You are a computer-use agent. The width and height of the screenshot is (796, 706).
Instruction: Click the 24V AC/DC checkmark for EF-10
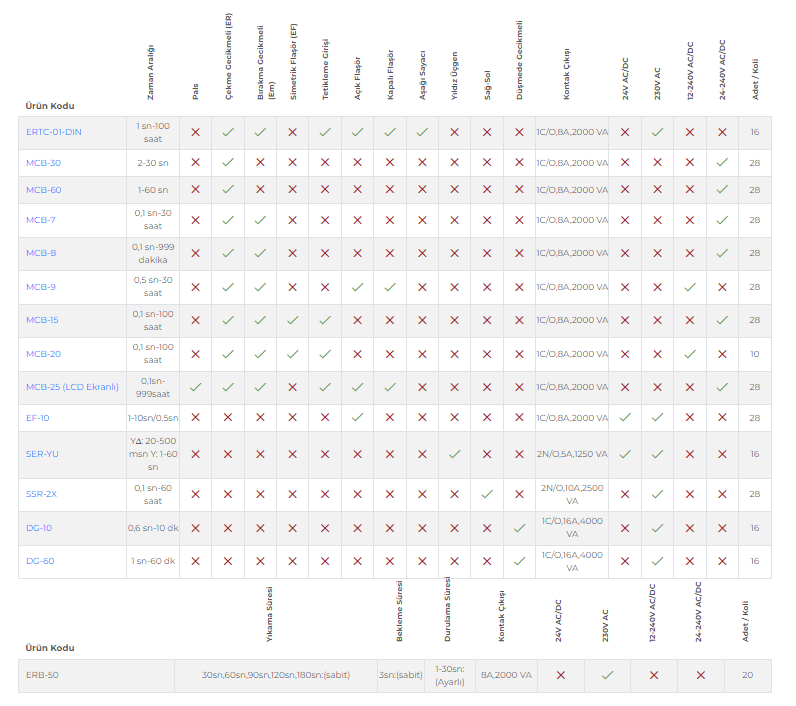point(625,417)
